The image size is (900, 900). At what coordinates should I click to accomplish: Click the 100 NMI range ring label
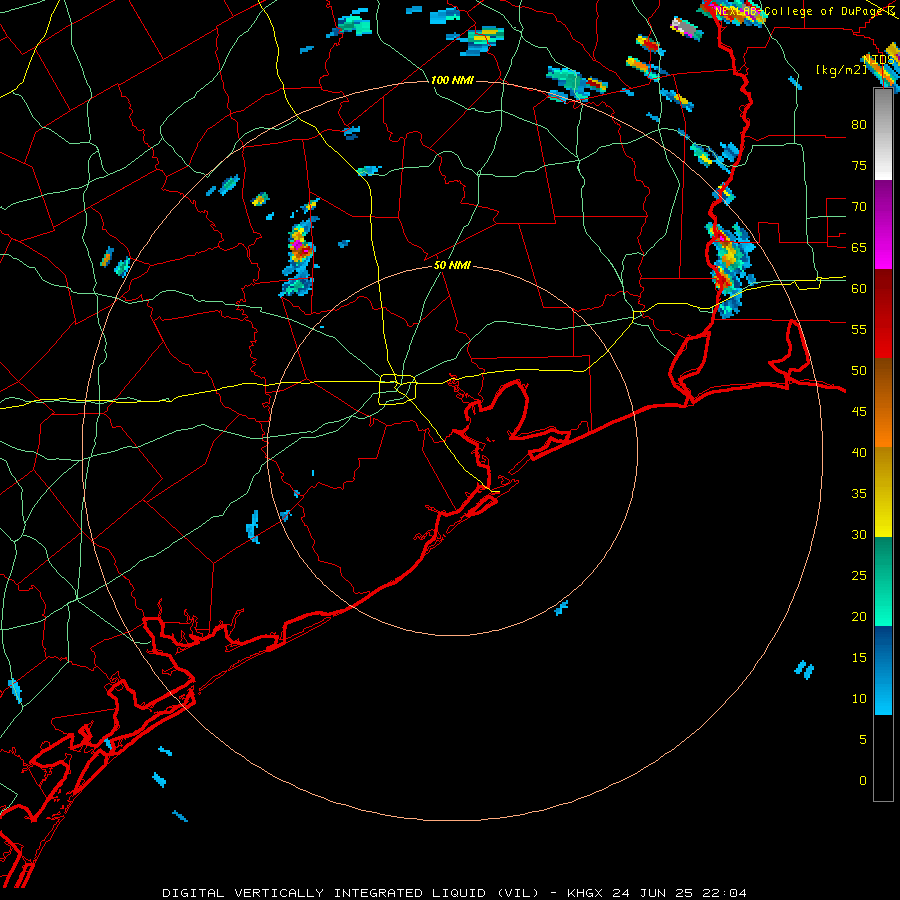[452, 80]
